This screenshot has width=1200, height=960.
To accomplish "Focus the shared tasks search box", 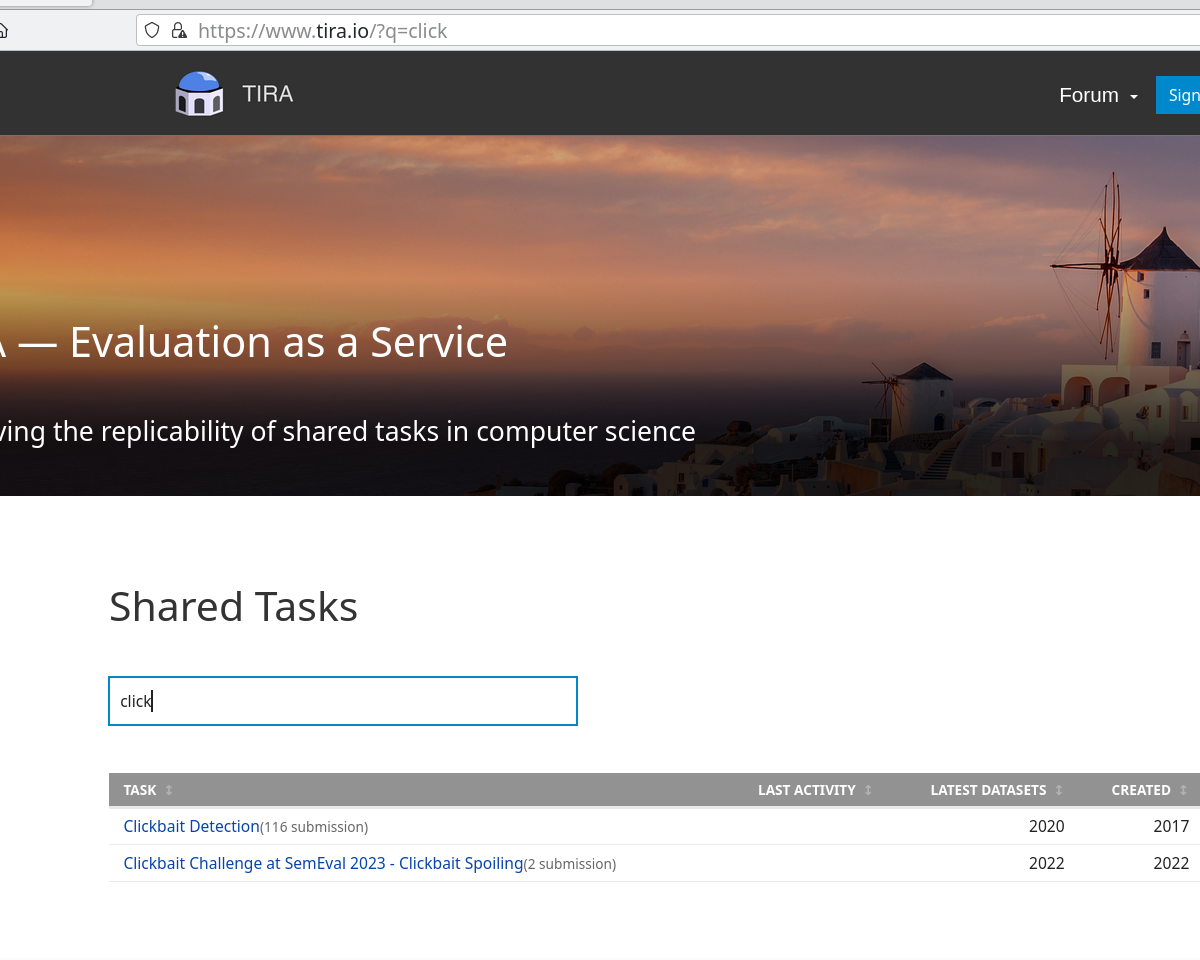I will (343, 701).
